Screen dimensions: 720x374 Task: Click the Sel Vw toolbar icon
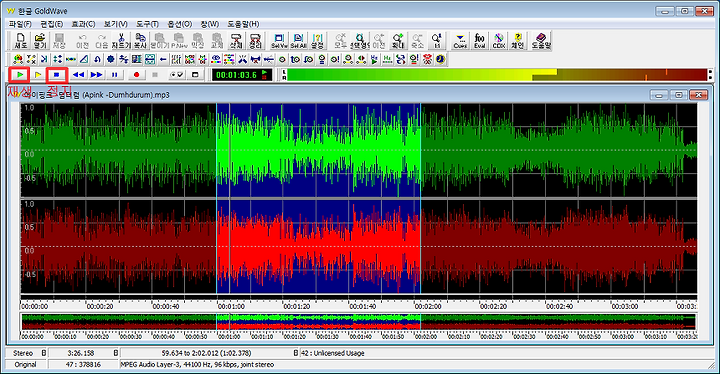(x=279, y=41)
